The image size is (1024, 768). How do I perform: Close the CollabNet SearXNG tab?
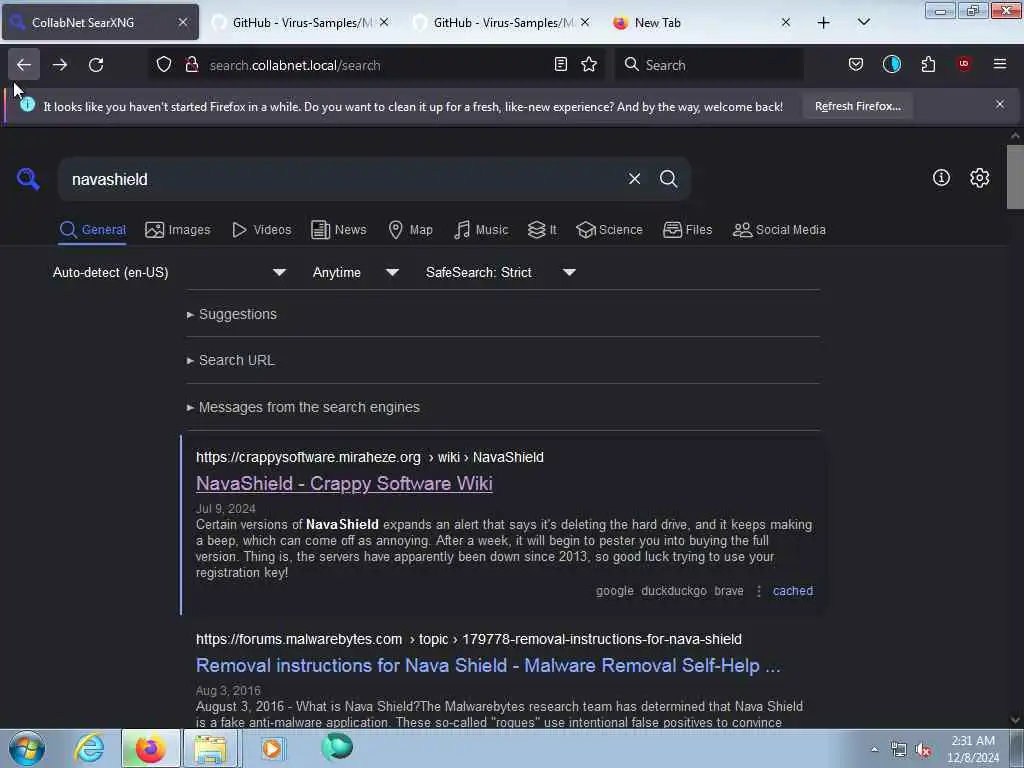[183, 23]
